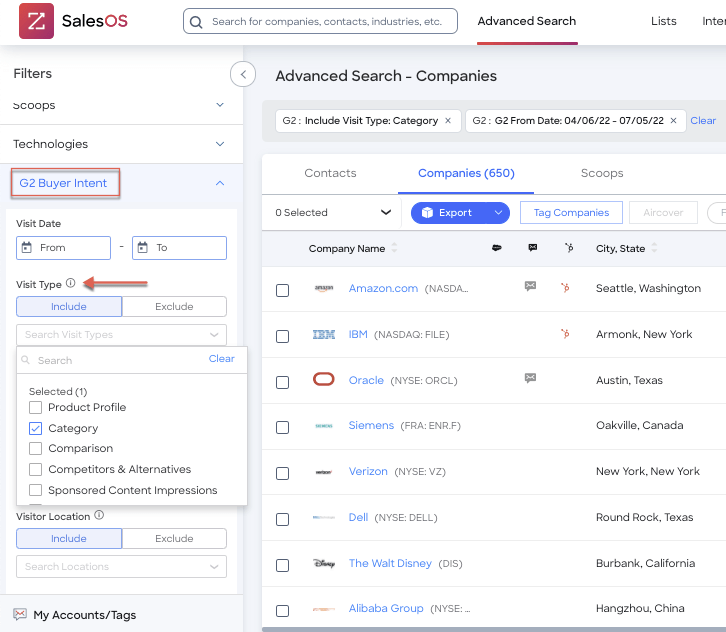The image size is (726, 632).
Task: Select Include under Visitor Location
Action: (69, 538)
